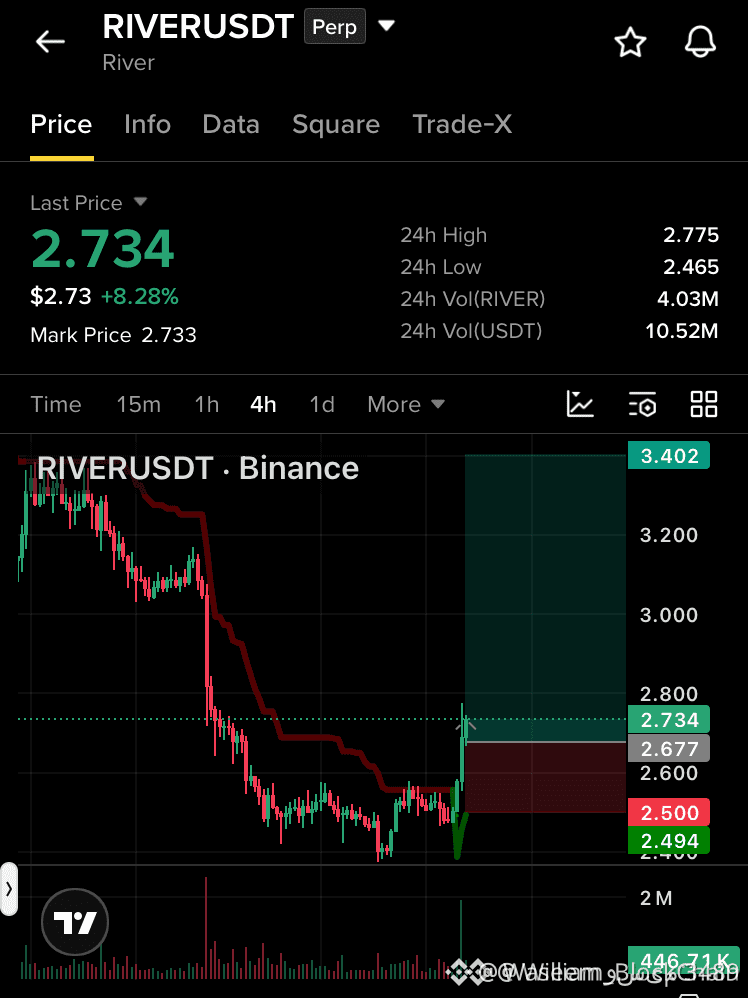Select the 1d timeframe

click(x=322, y=404)
